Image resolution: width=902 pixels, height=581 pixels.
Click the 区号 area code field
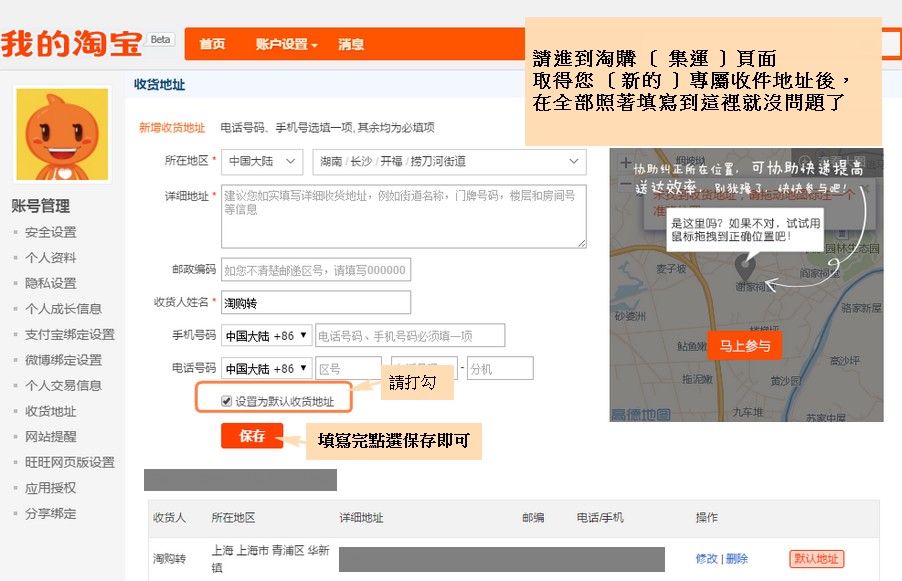(349, 368)
